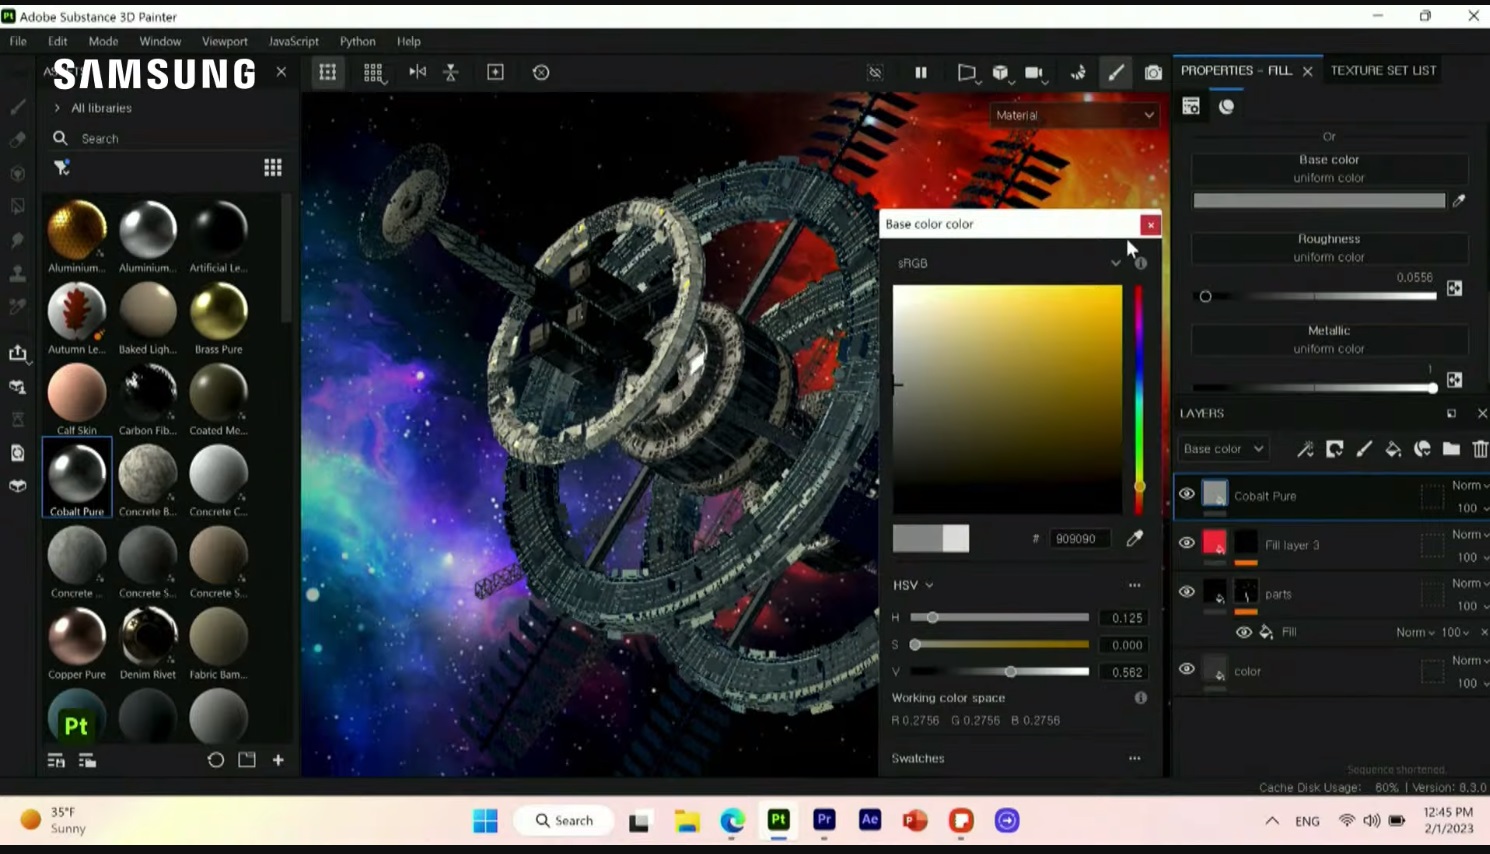Delete the selected layer with trash icon

tap(1480, 449)
